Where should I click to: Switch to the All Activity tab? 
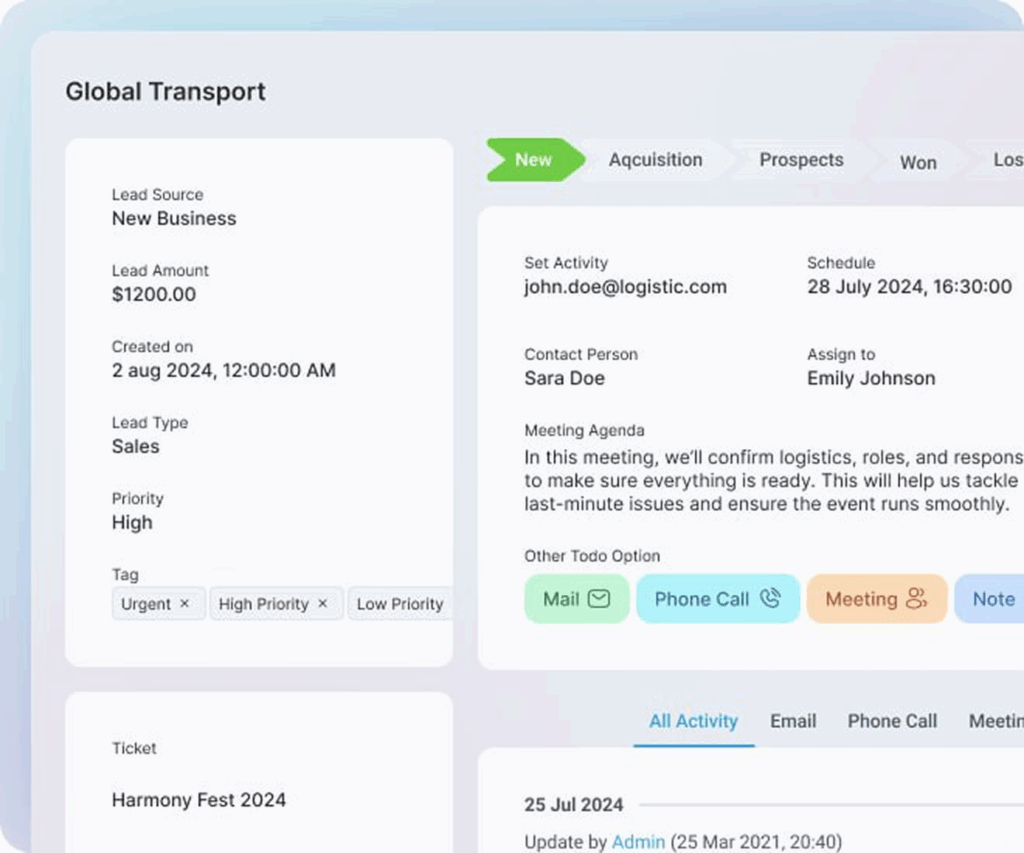(x=693, y=721)
